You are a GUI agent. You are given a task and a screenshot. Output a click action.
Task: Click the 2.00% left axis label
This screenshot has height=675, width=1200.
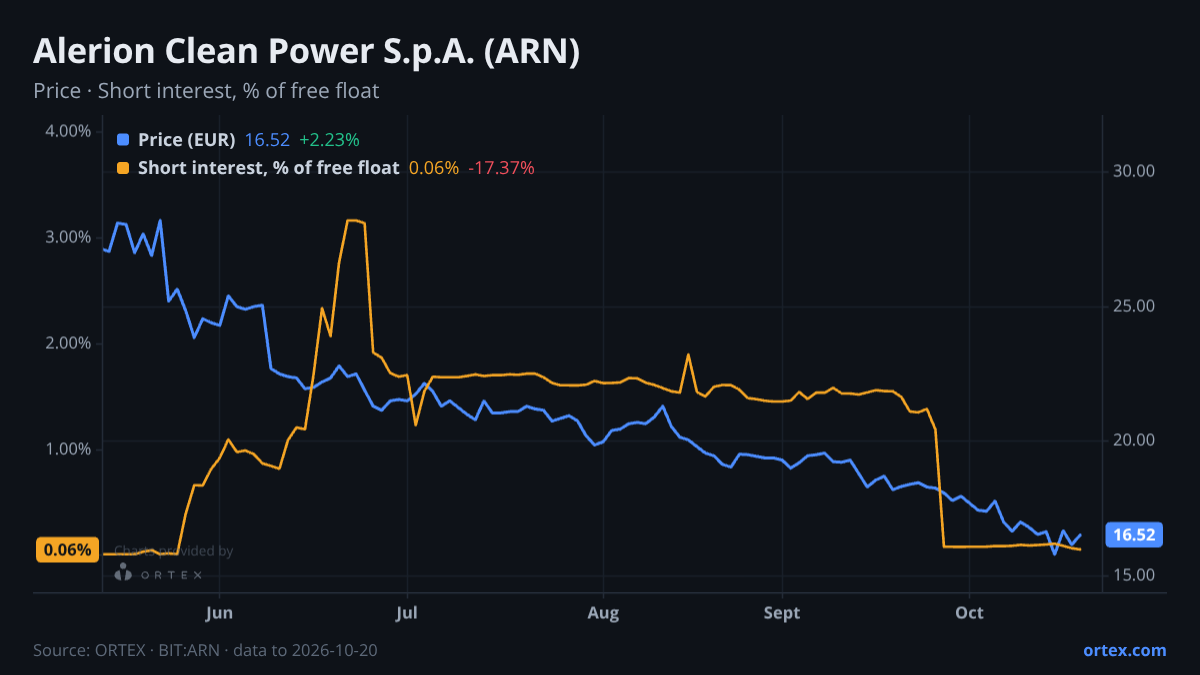click(68, 343)
